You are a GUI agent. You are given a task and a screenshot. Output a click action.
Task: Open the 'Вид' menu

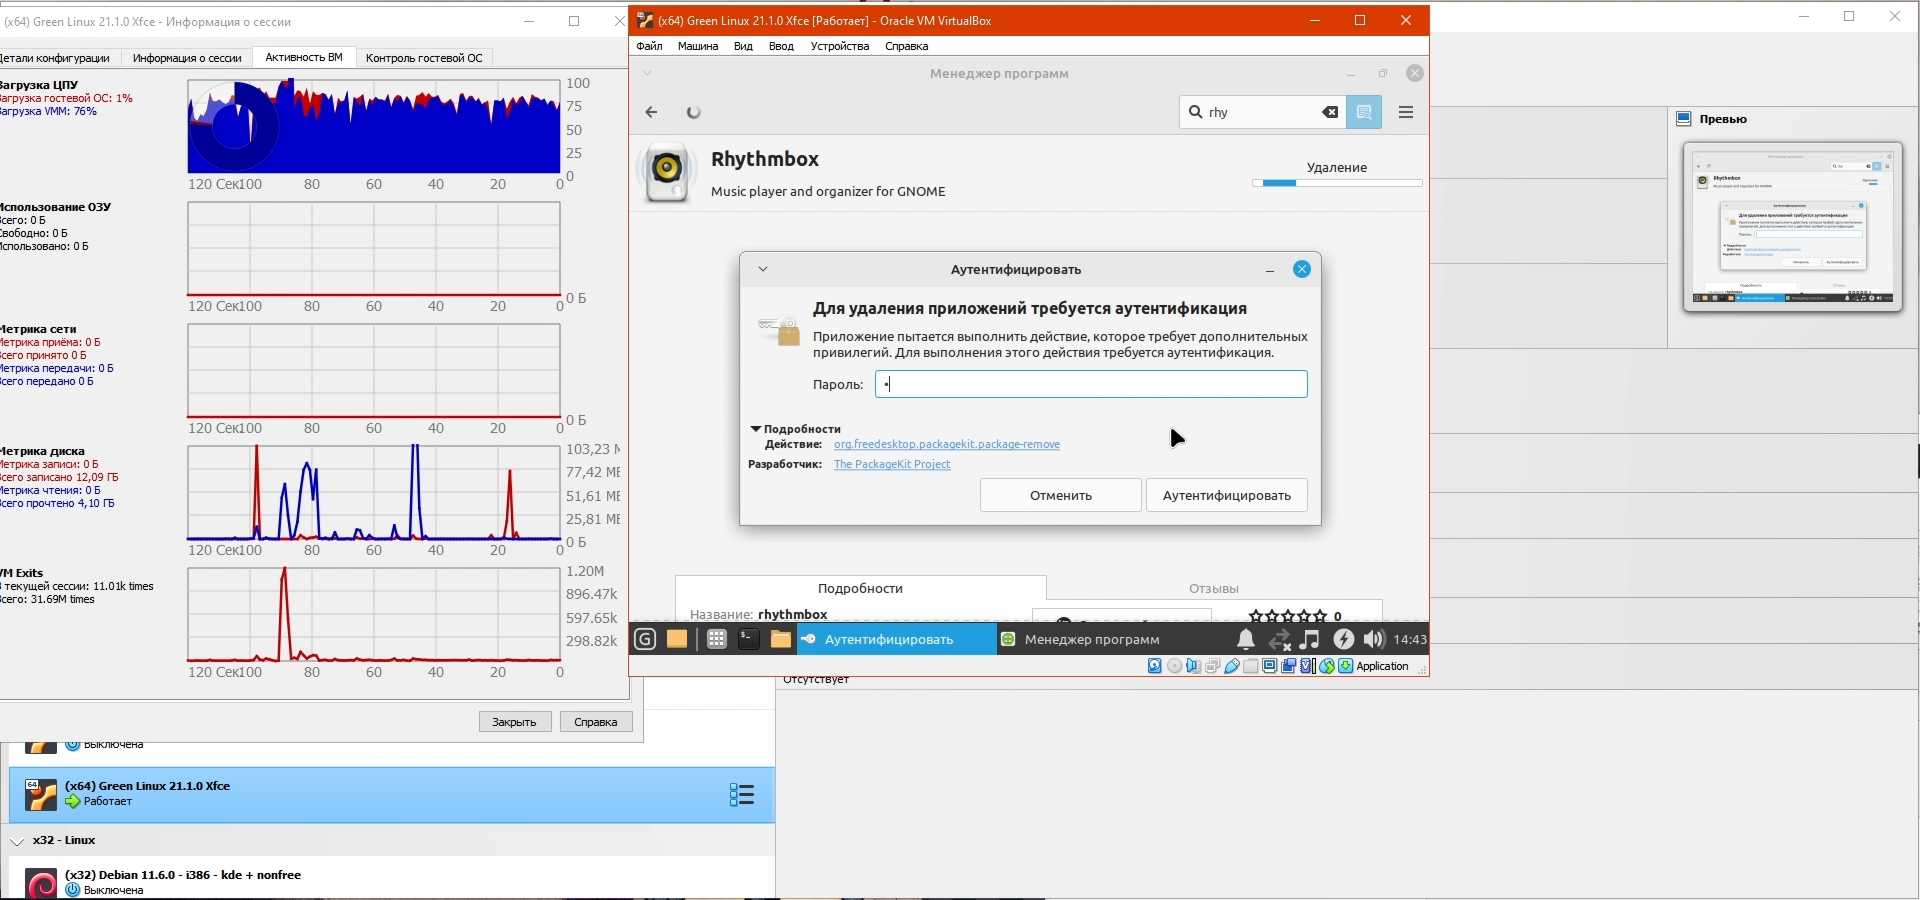tap(743, 46)
